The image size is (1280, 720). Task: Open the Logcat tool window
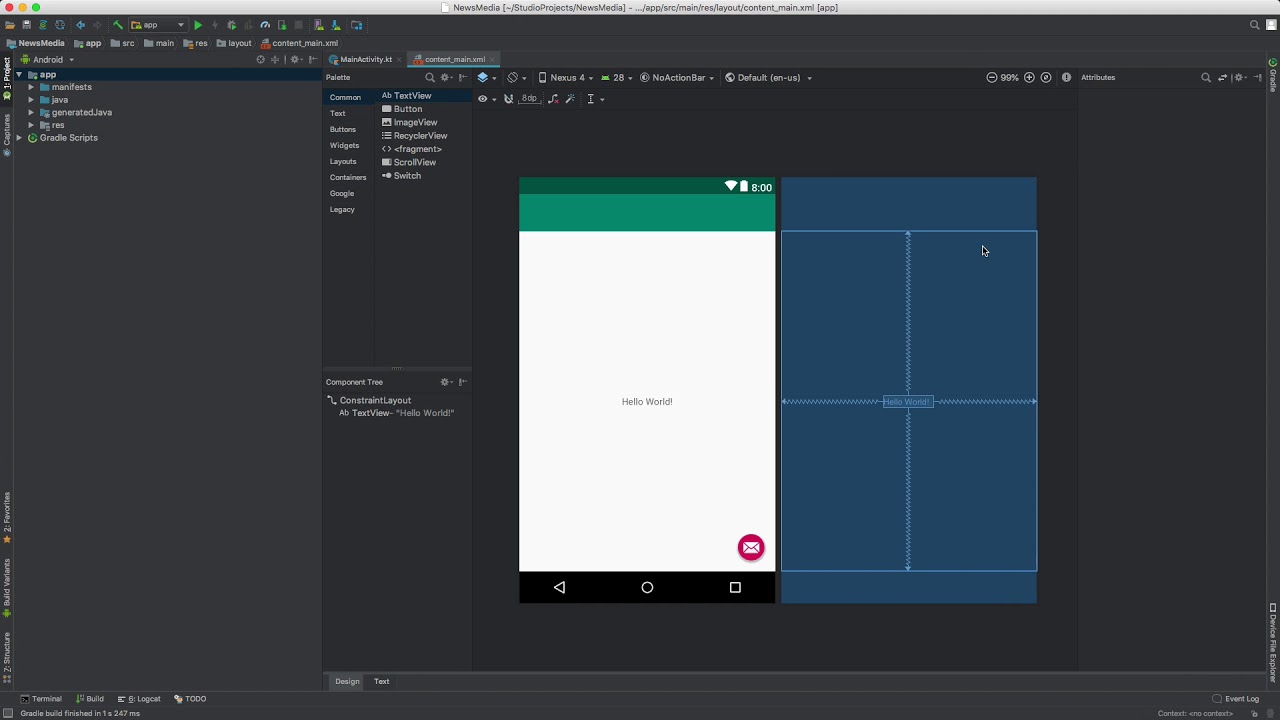(x=139, y=699)
